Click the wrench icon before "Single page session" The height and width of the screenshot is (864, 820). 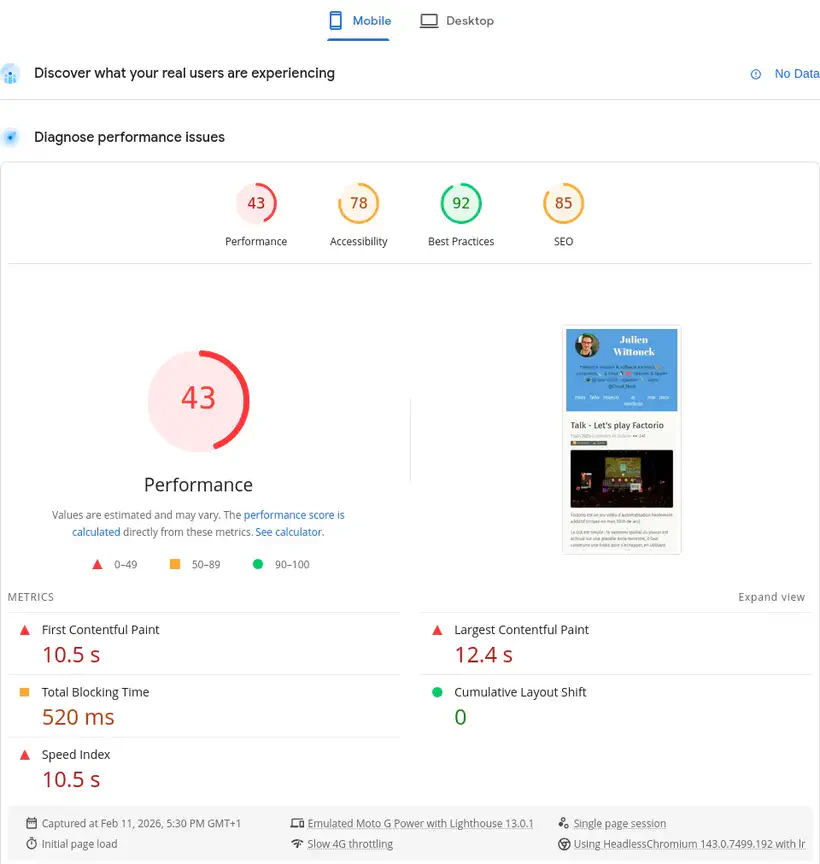[564, 823]
